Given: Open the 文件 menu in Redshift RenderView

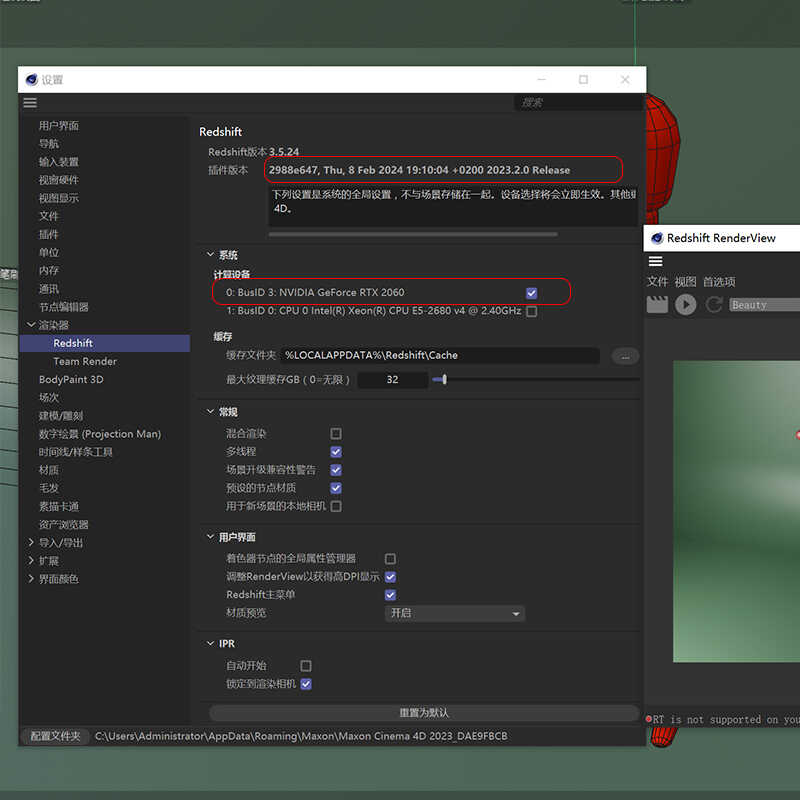Looking at the screenshot, I should click(x=658, y=281).
